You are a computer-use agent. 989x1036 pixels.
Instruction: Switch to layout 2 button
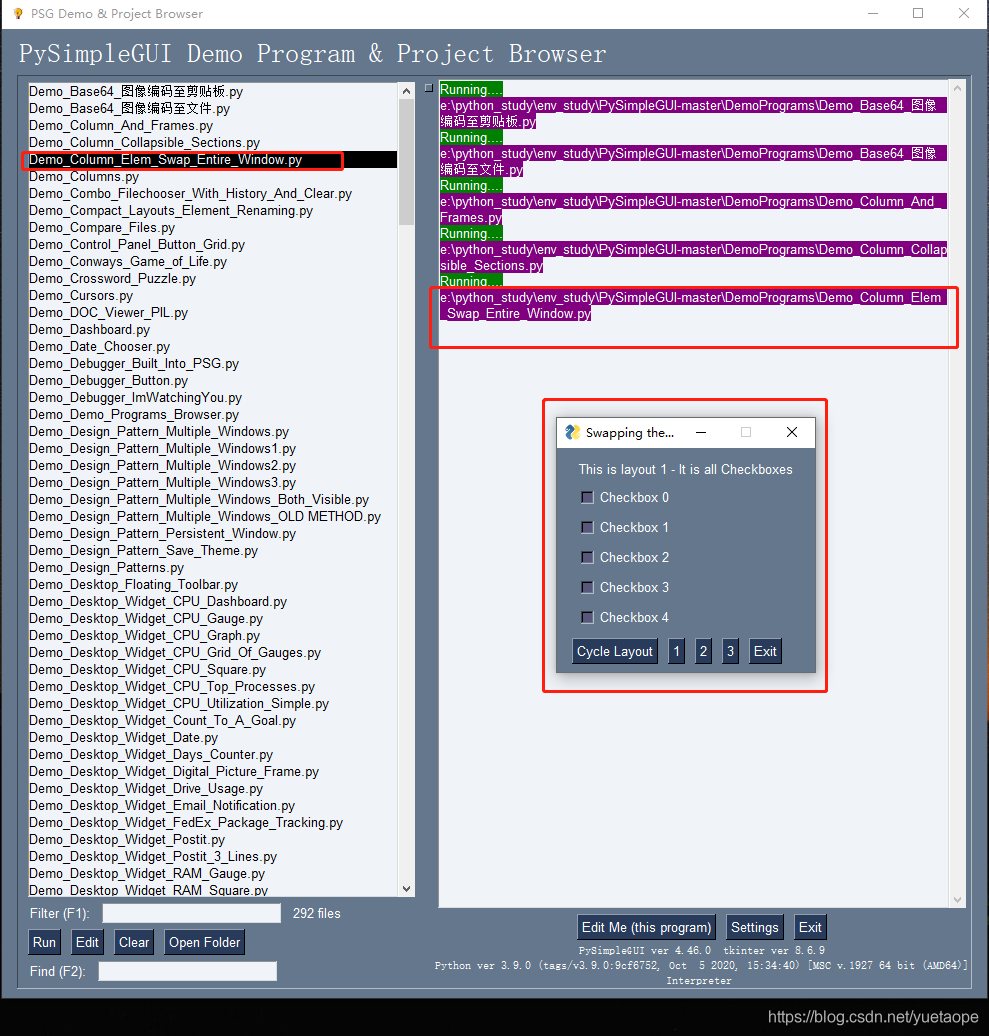point(703,651)
